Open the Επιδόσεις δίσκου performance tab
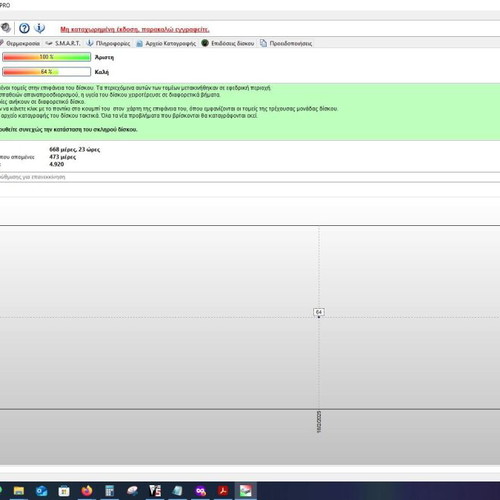Screen dimensions: 500x500 click(228, 43)
